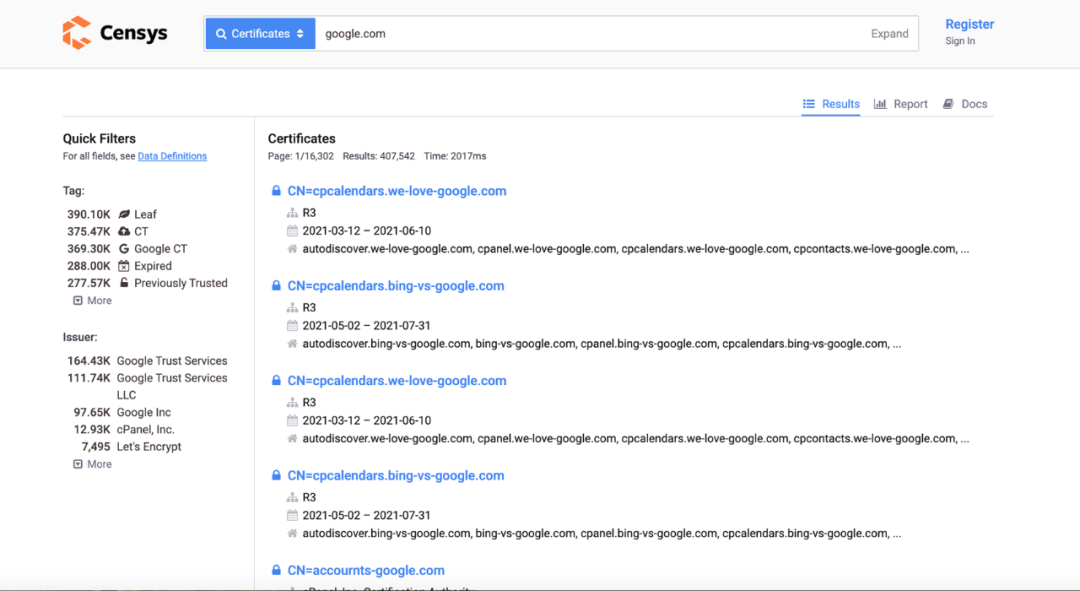
Task: Expand More under Issuer filters
Action: [x=92, y=464]
